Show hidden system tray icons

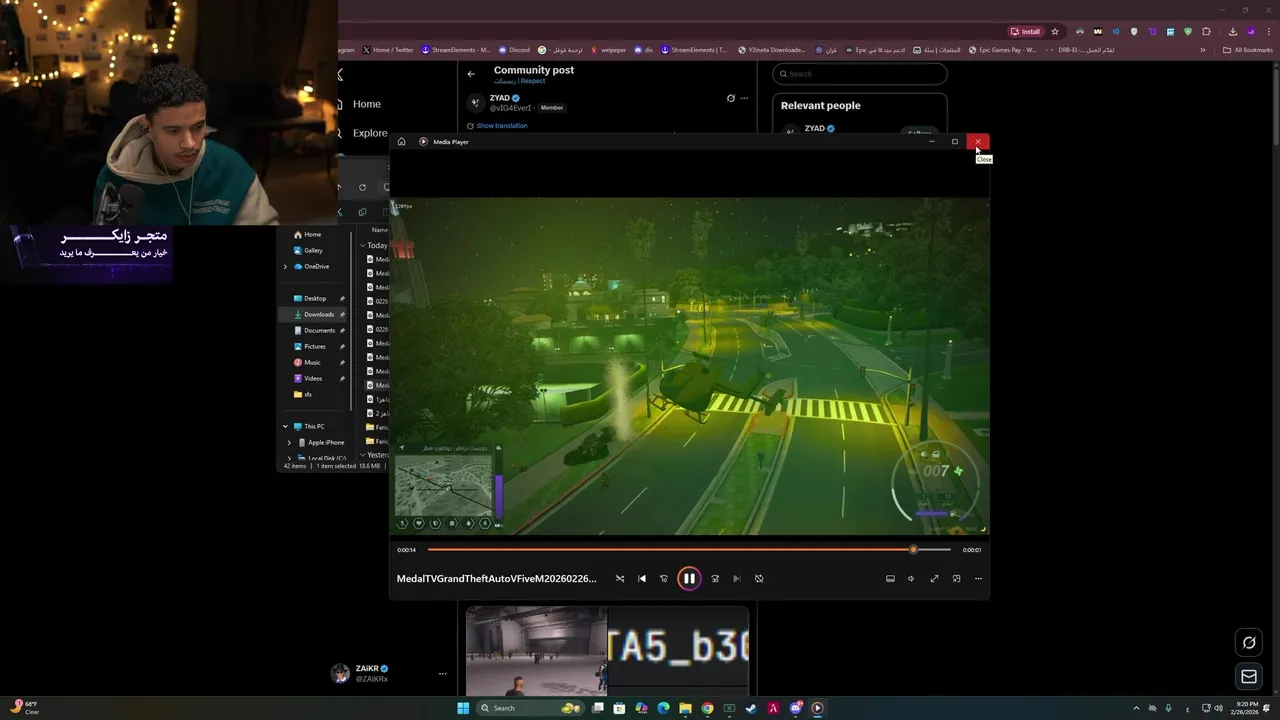click(1136, 708)
